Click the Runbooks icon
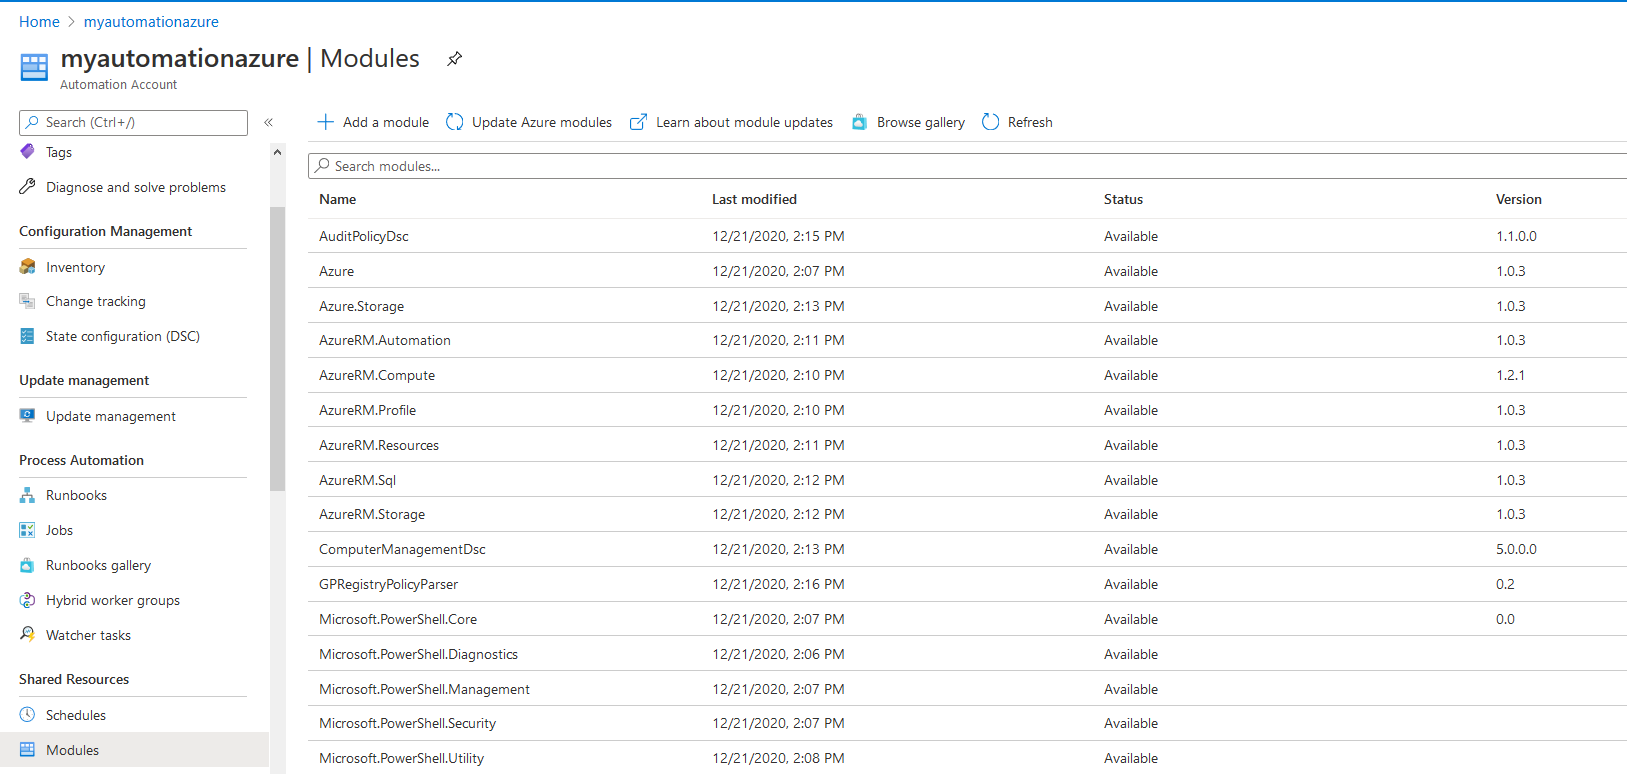Viewport: 1627px width, 774px height. coord(28,495)
